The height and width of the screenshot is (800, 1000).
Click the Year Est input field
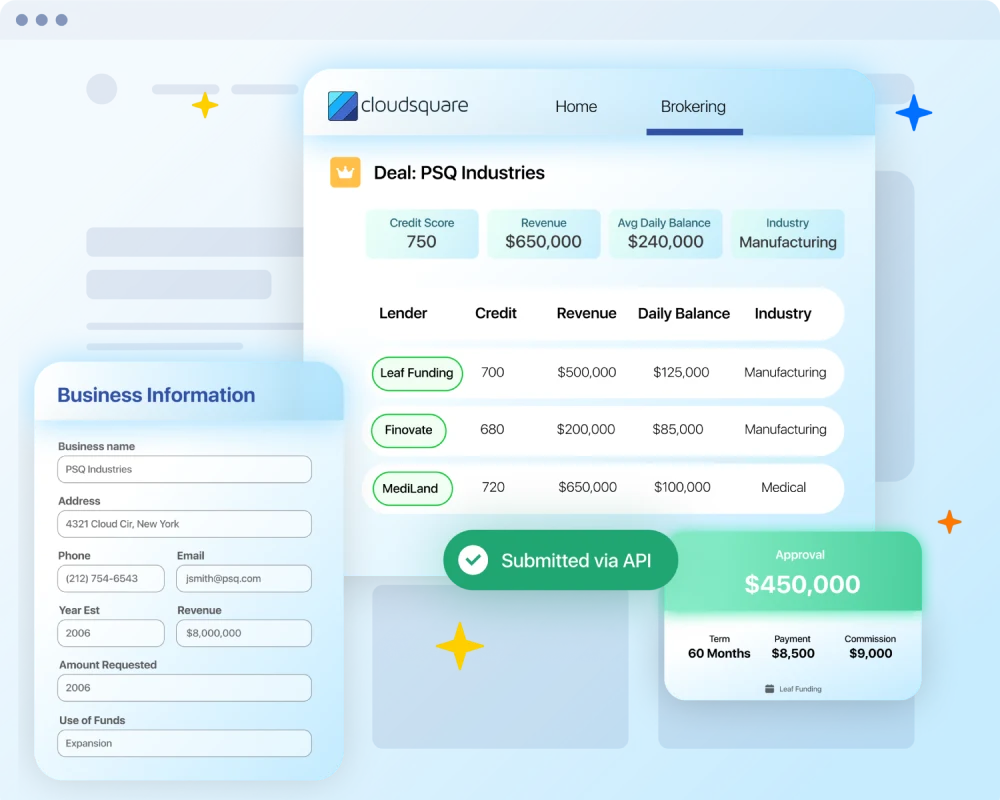click(x=111, y=633)
